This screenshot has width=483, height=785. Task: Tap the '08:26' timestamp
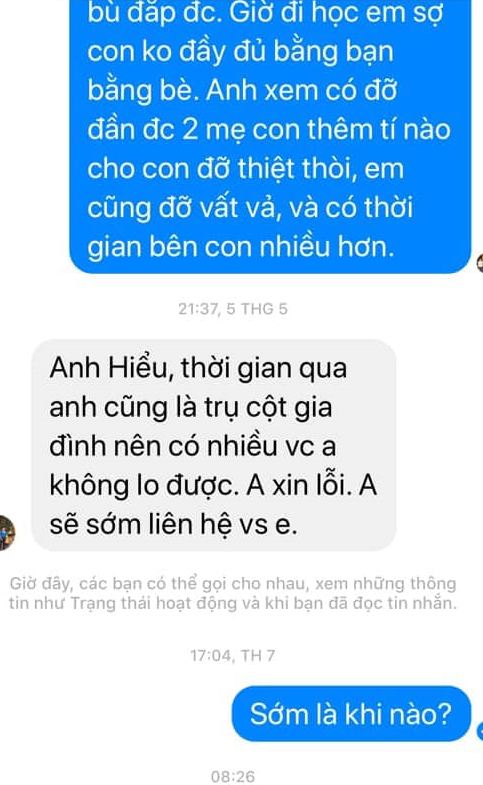point(233,776)
